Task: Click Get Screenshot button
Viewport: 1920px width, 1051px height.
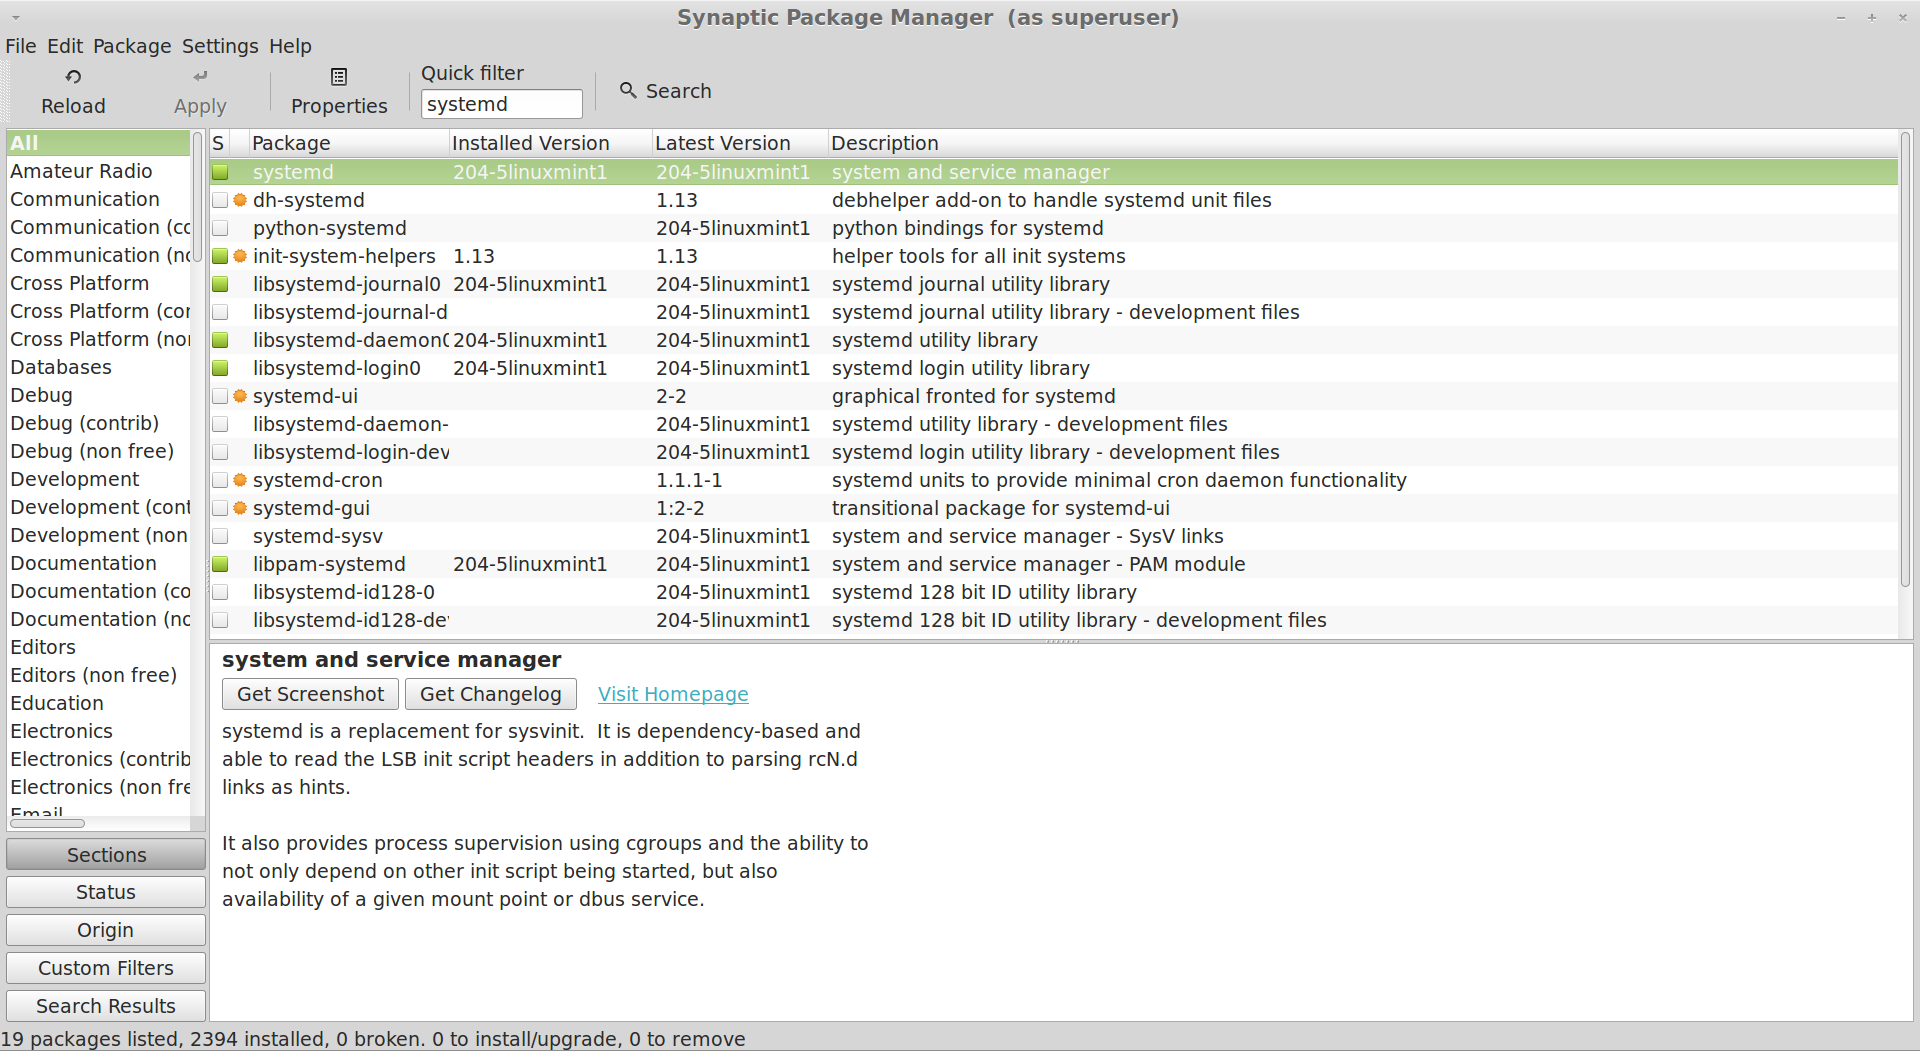Action: [310, 694]
